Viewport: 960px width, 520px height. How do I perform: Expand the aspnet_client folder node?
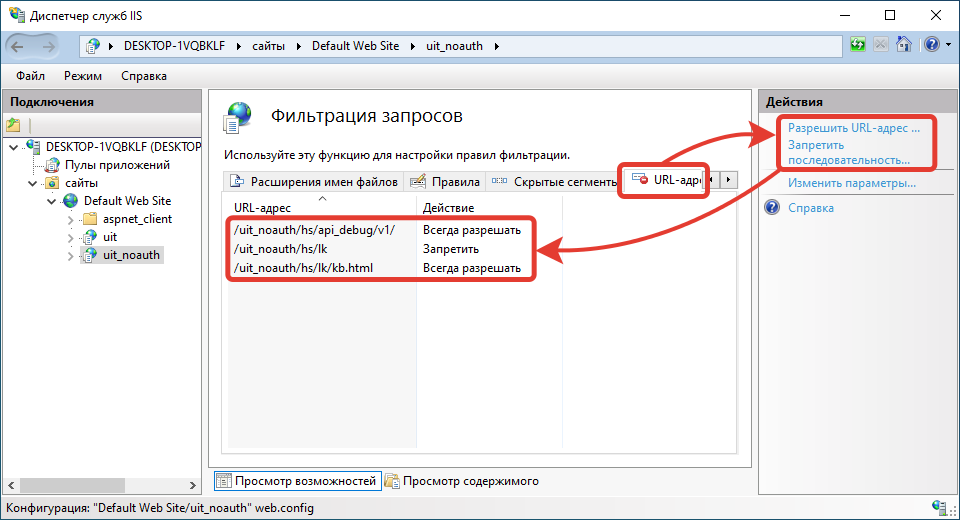[x=70, y=219]
